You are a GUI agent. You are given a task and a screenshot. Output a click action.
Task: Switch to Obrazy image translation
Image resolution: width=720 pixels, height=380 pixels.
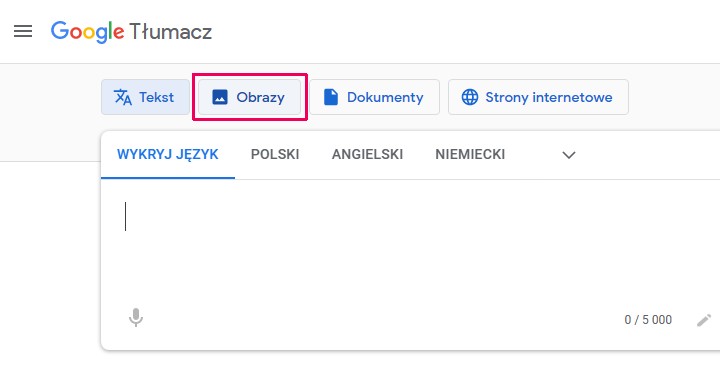pos(249,97)
